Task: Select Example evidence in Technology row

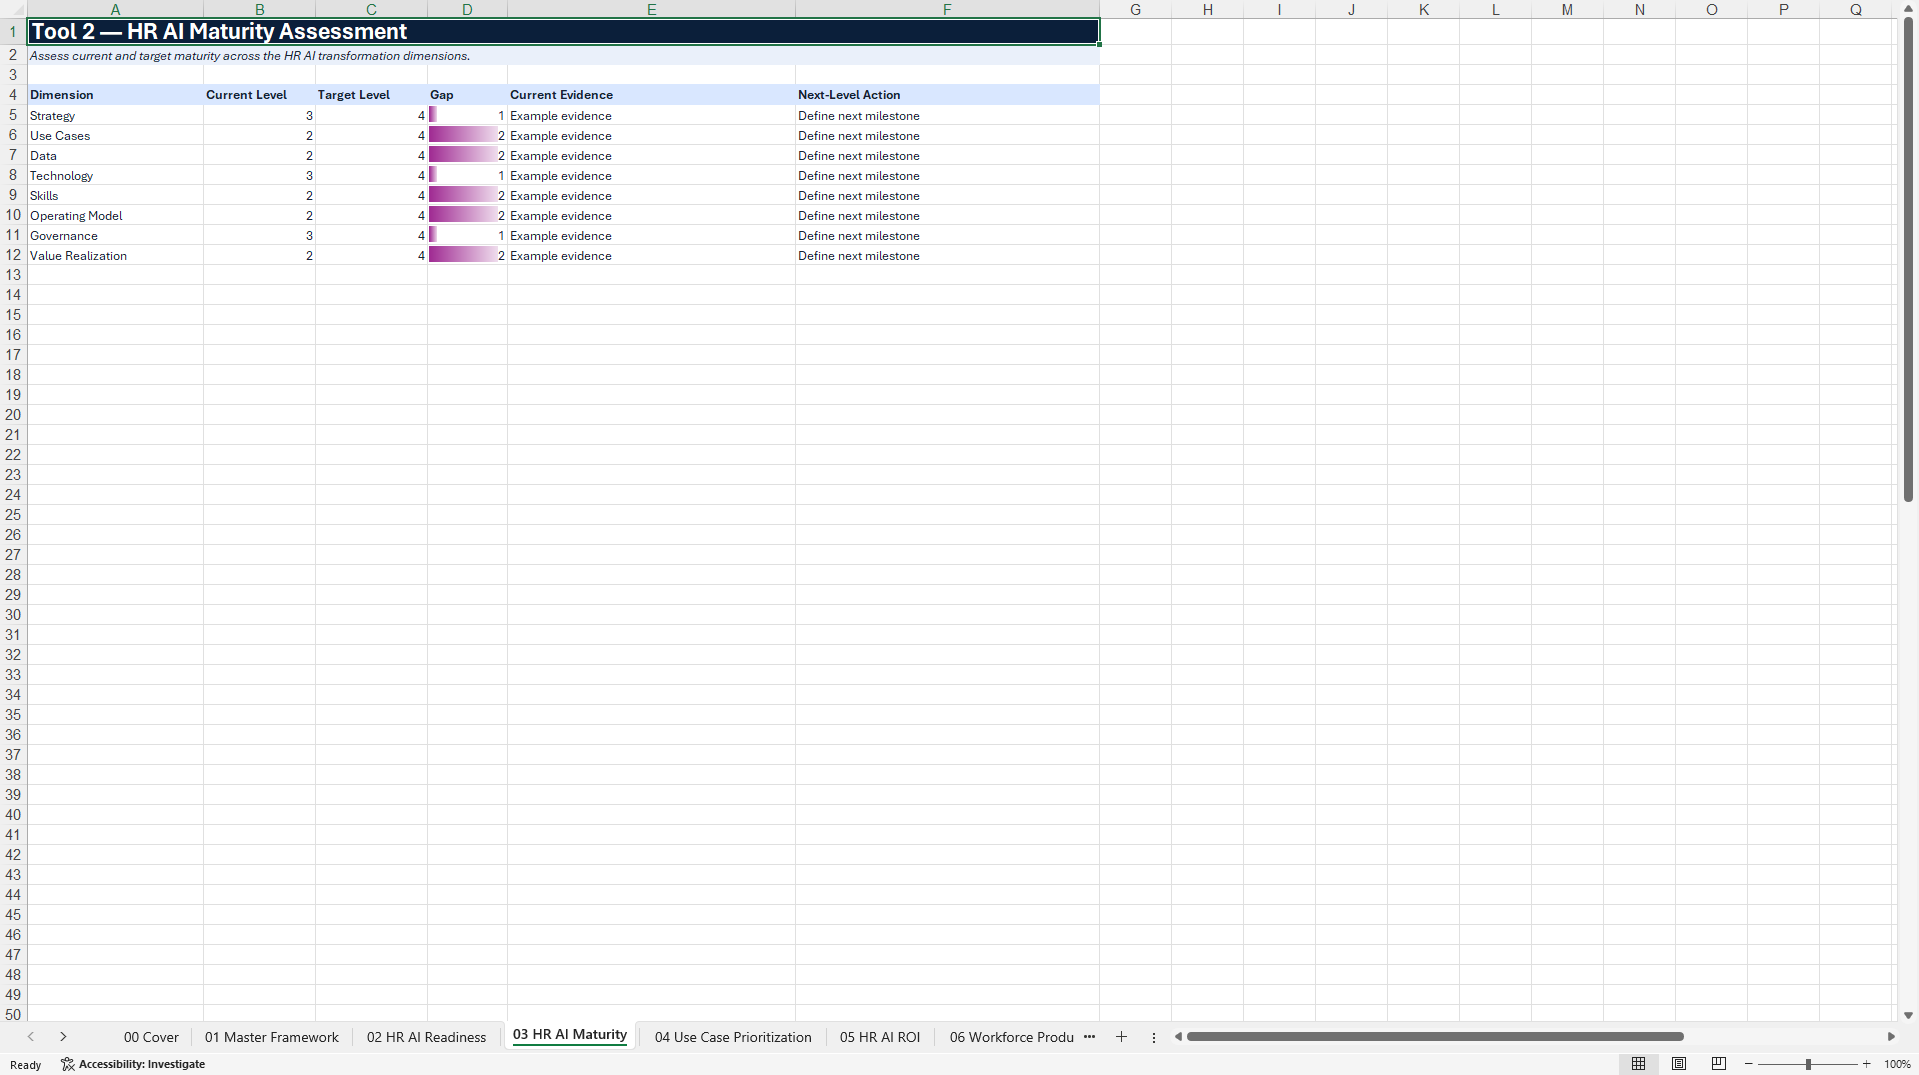Action: tap(651, 175)
